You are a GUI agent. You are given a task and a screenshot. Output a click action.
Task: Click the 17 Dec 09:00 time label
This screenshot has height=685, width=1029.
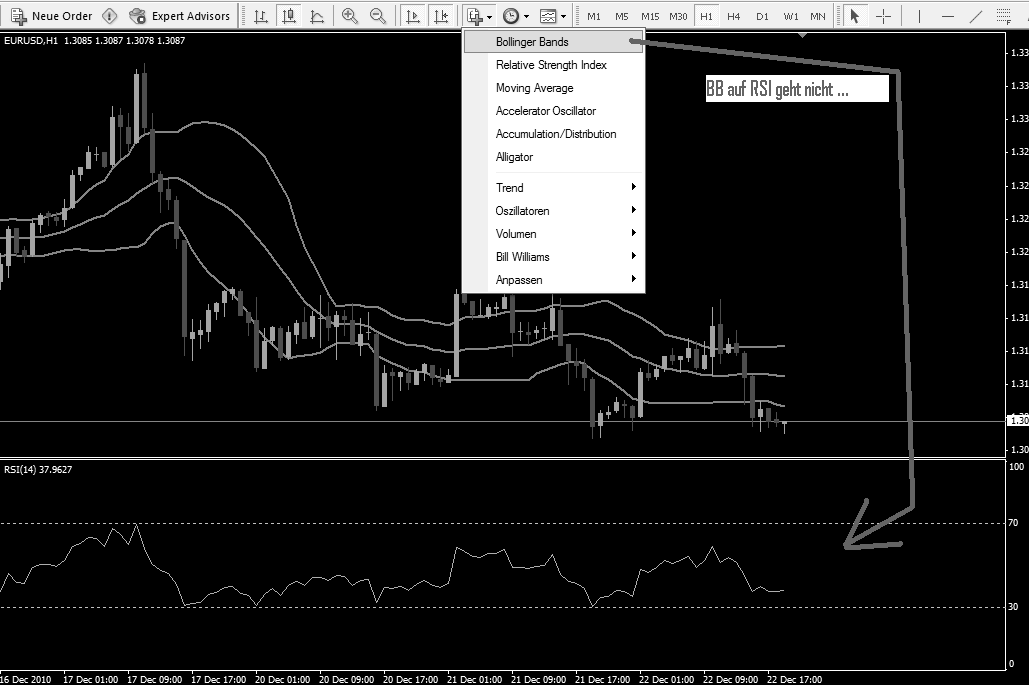coord(154,680)
